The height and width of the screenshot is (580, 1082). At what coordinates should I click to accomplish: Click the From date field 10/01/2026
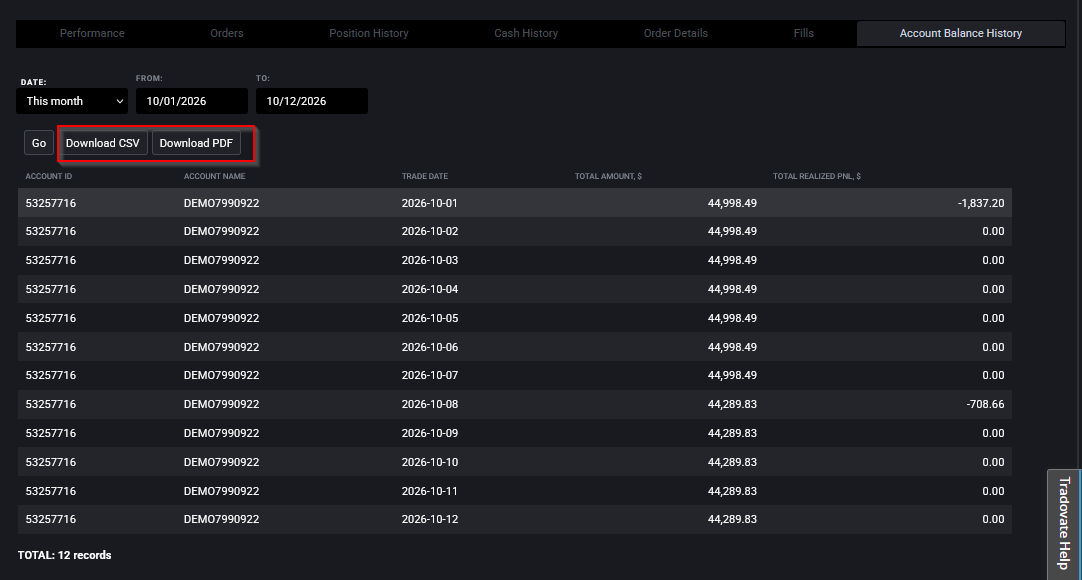192,101
